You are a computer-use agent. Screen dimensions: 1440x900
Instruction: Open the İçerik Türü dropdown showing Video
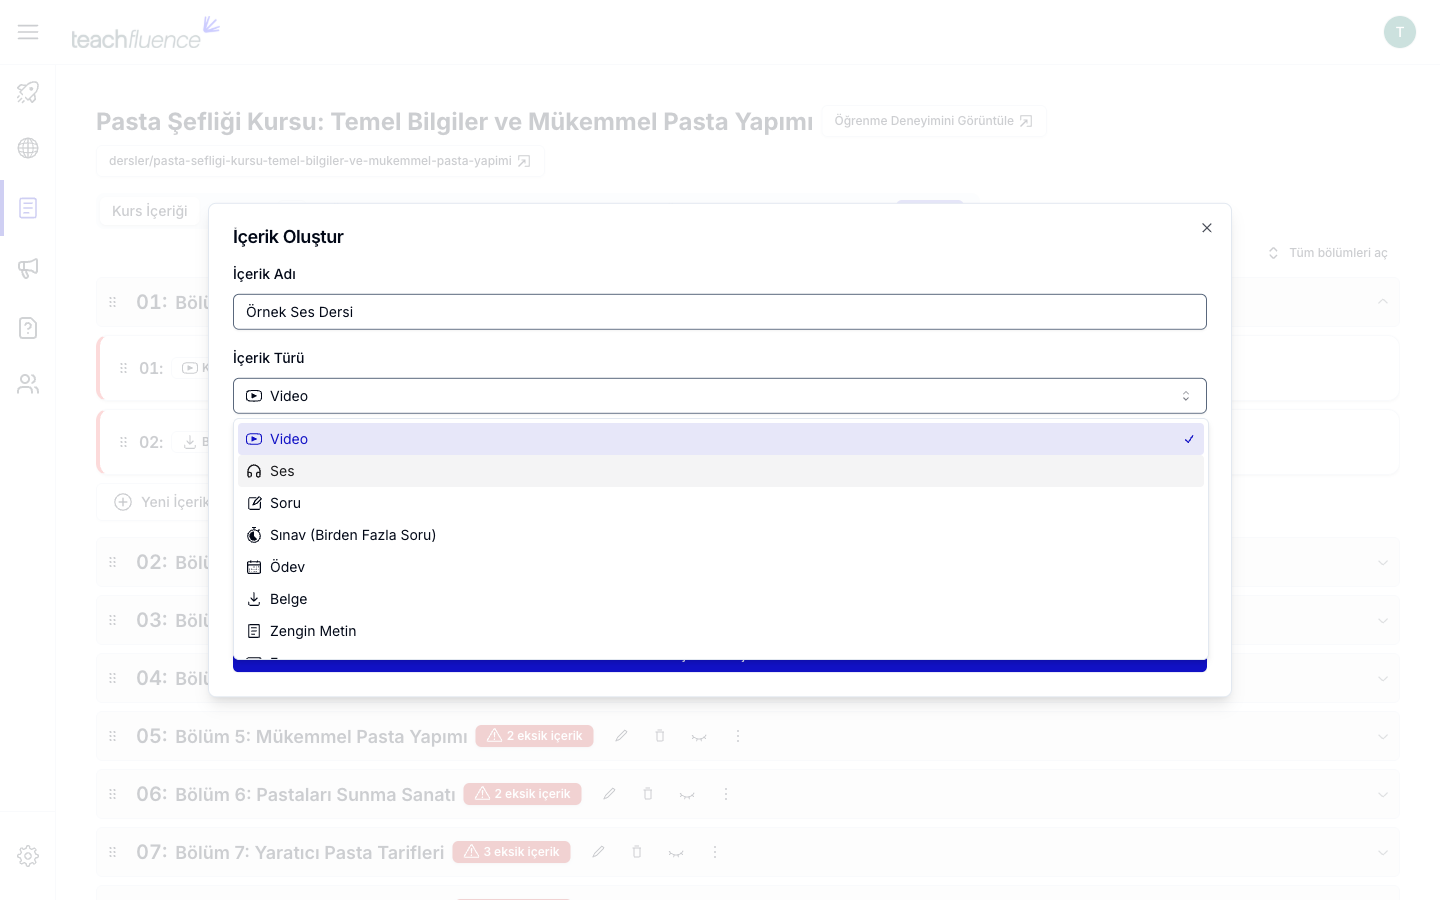click(720, 396)
